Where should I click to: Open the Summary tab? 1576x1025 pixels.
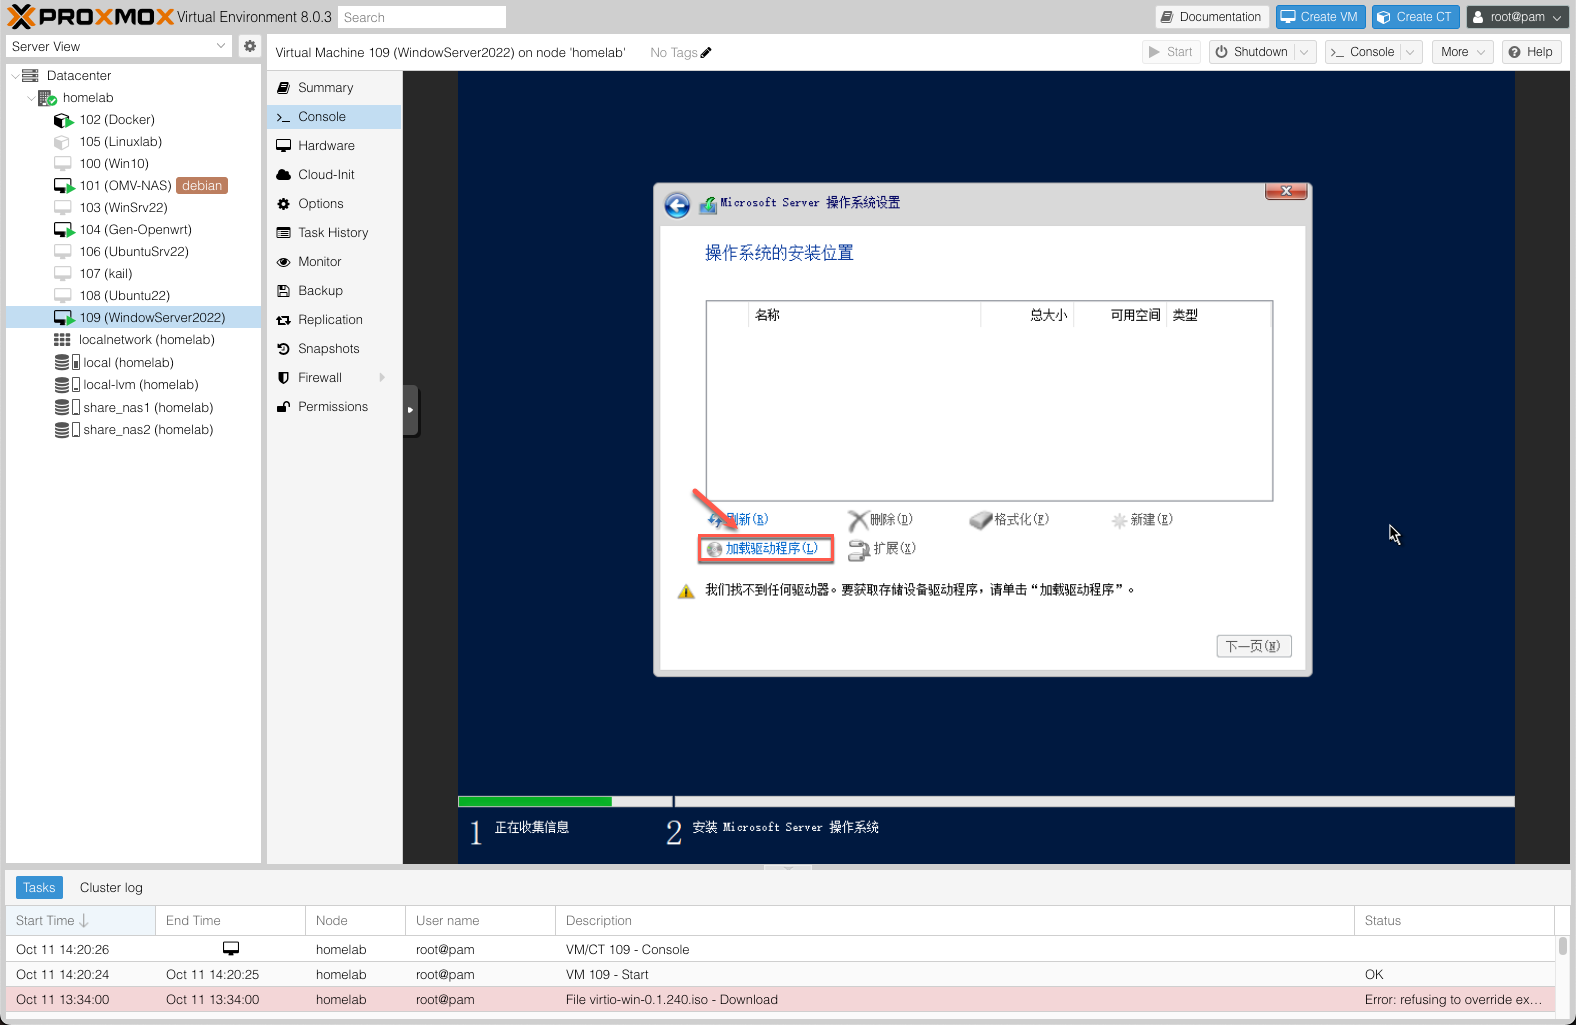pos(334,88)
